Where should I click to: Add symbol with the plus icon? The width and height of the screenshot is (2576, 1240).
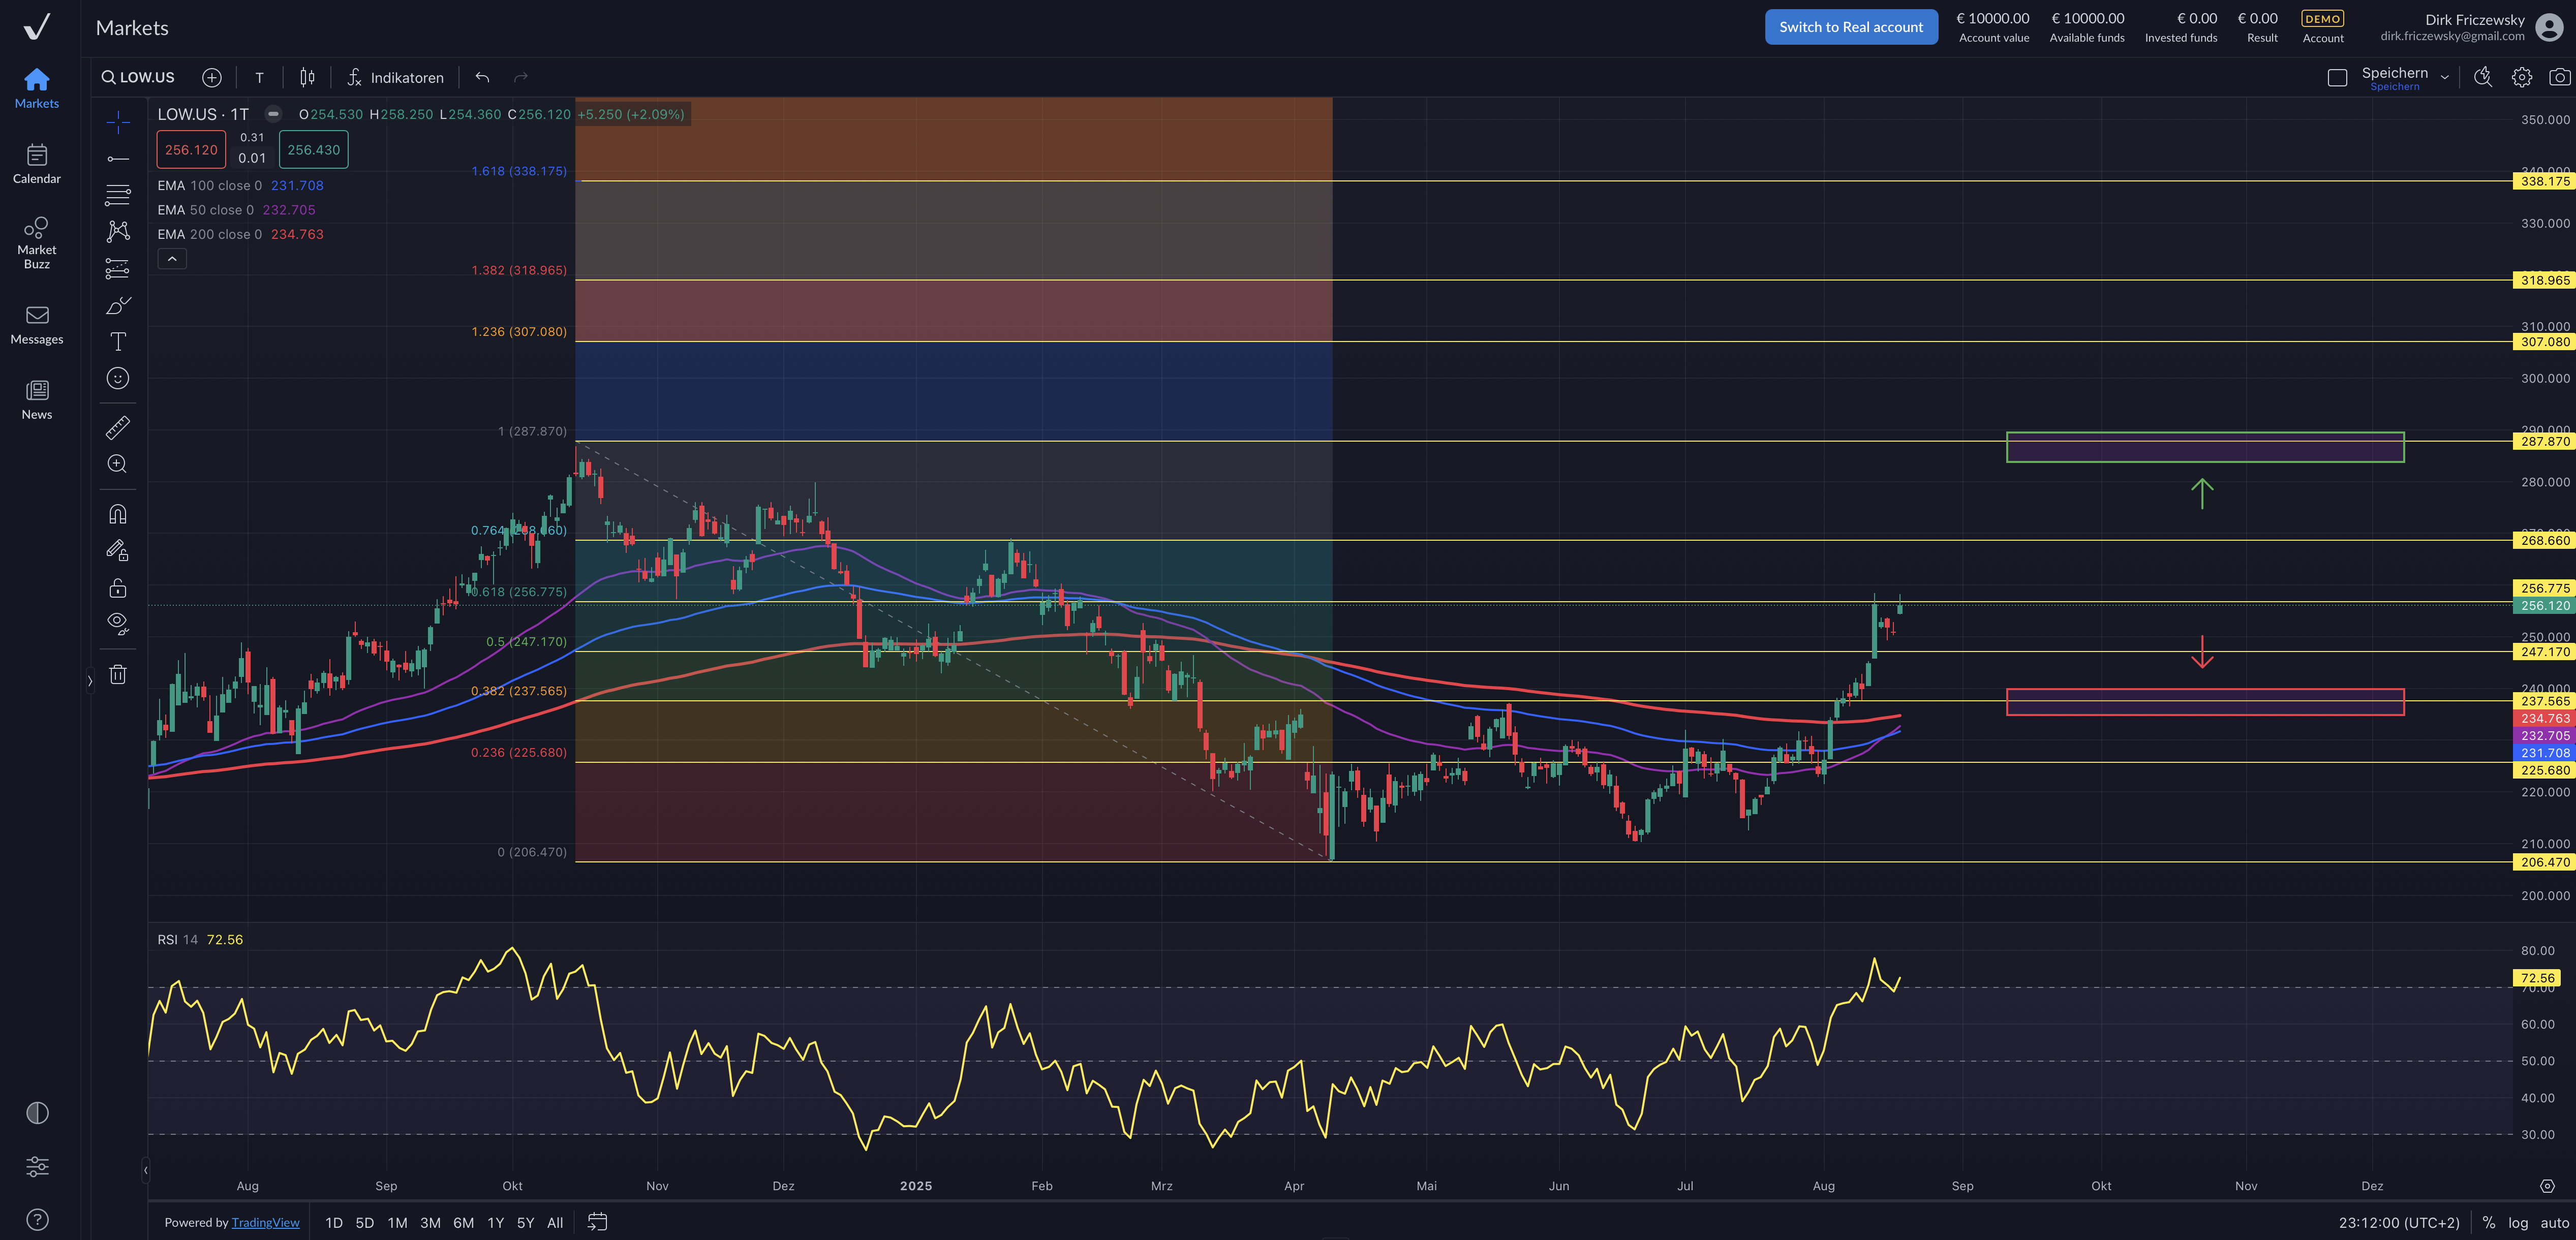(x=212, y=77)
